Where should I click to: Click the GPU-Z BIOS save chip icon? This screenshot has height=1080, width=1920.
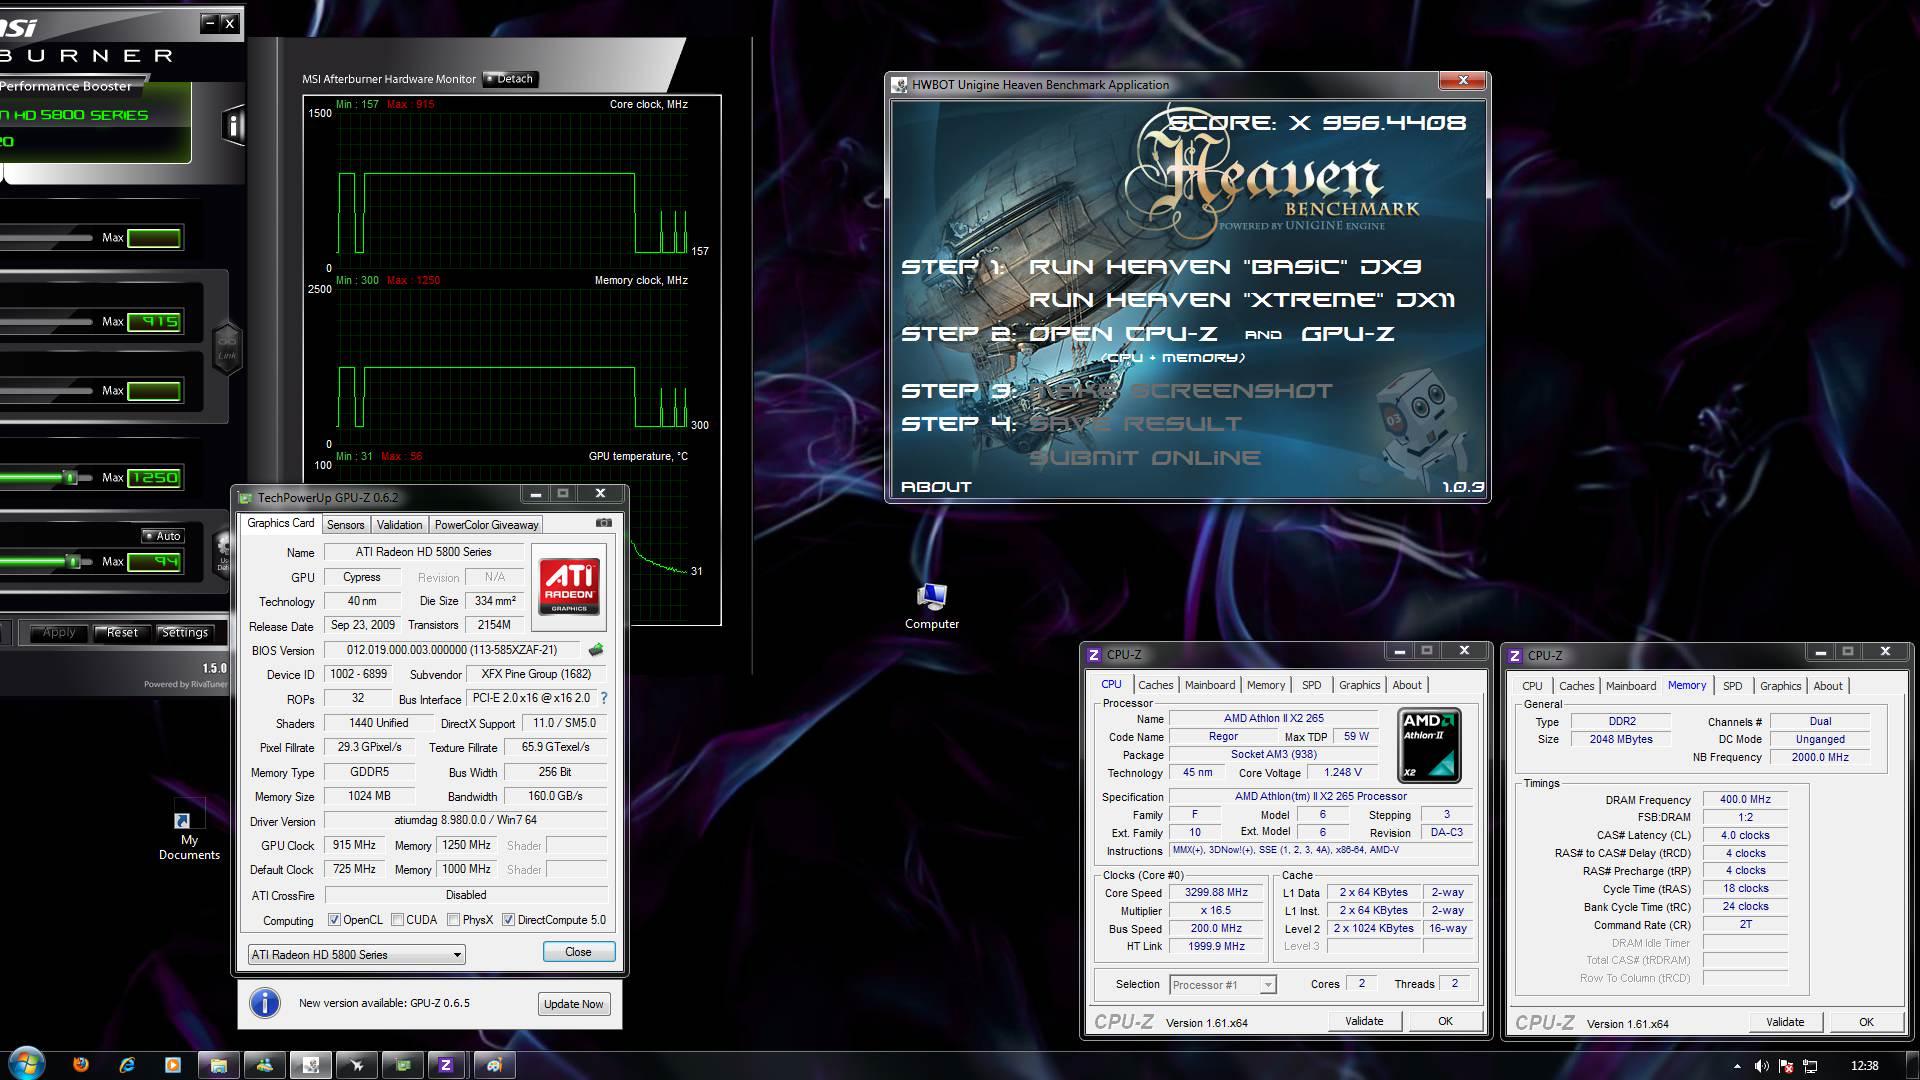click(x=596, y=650)
